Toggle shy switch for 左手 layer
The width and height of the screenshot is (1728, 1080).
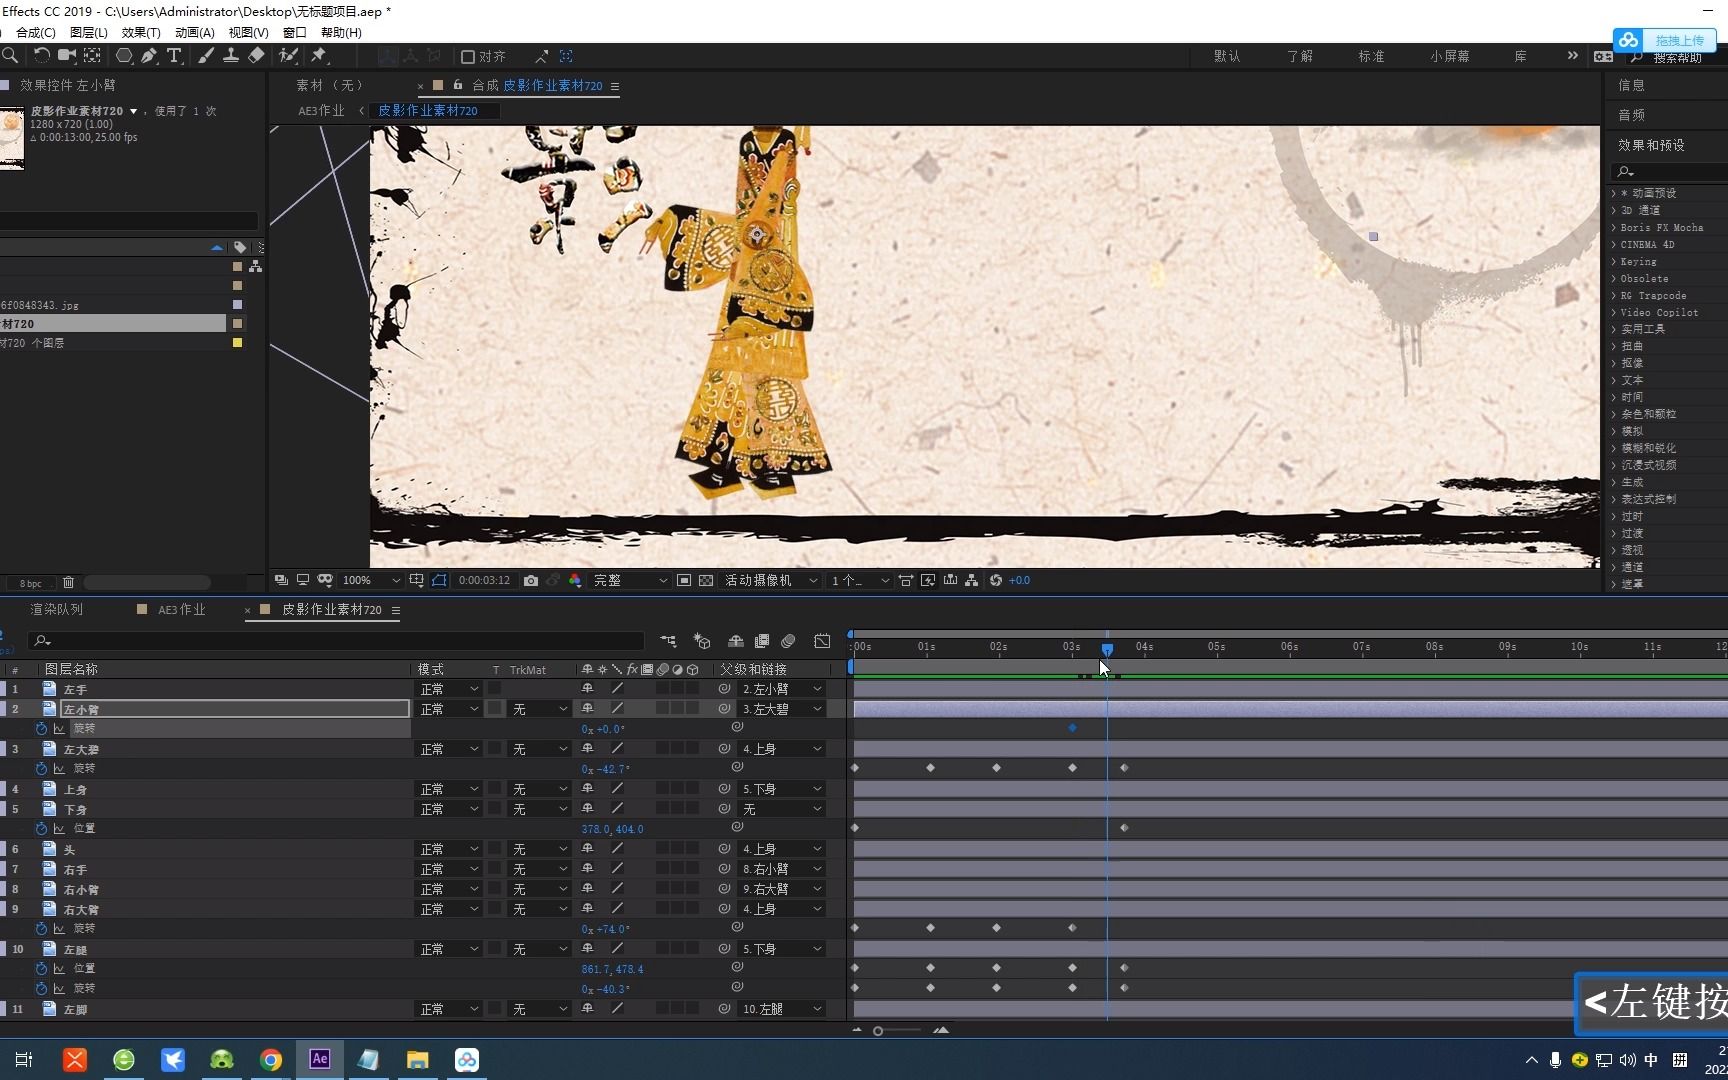[587, 689]
